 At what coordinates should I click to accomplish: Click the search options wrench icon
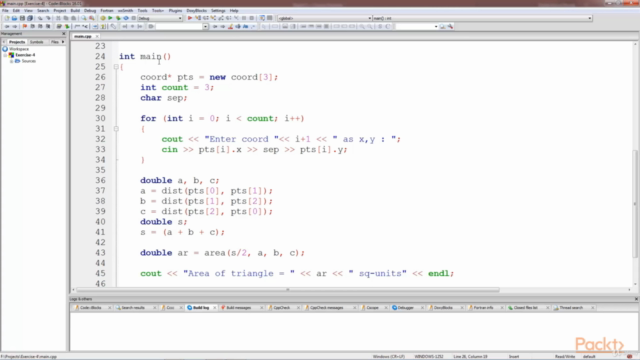point(450,27)
